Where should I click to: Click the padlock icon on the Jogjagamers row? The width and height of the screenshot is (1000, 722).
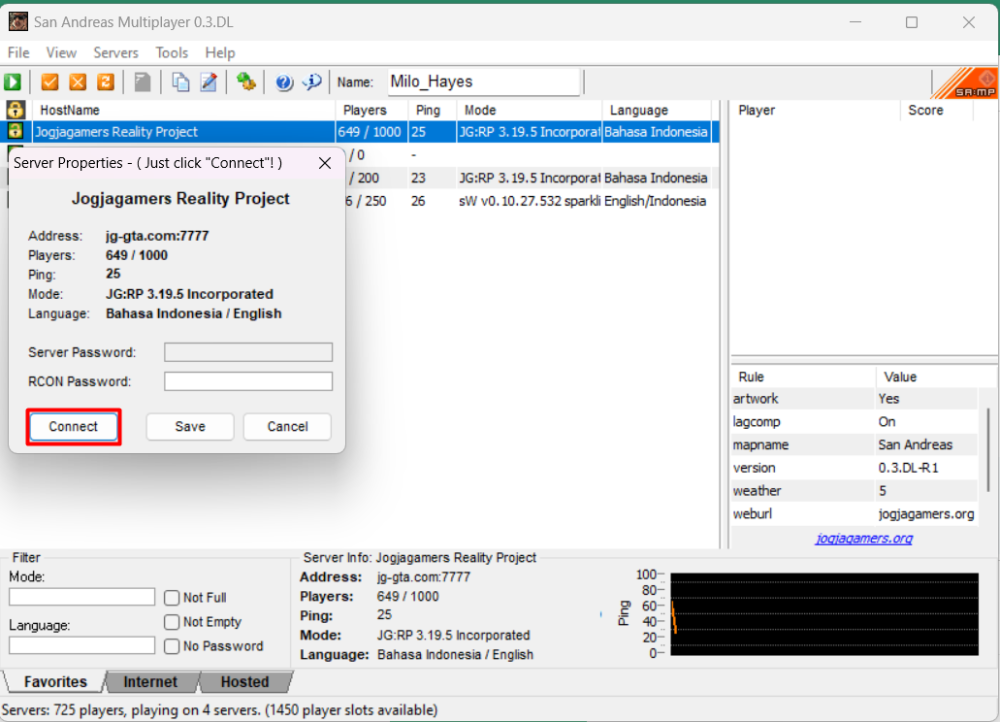click(x=15, y=131)
